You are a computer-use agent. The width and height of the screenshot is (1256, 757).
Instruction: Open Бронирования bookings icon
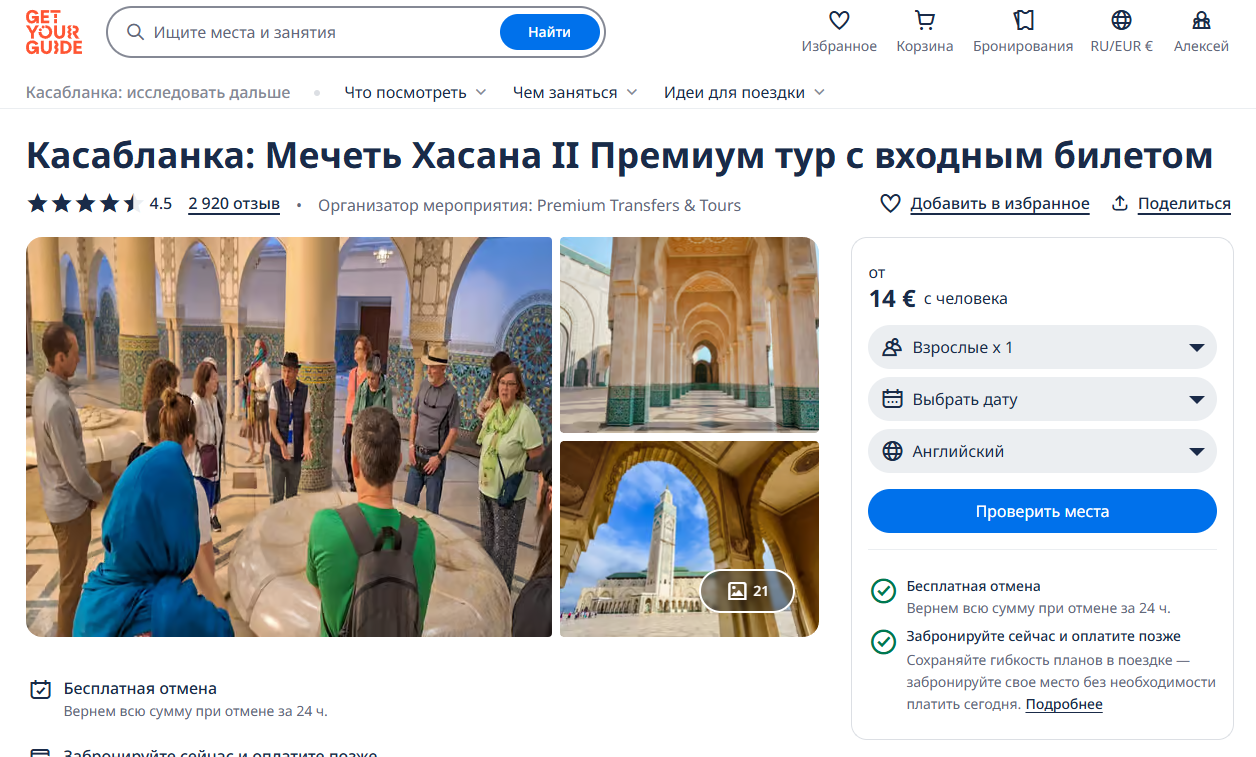(x=1022, y=21)
